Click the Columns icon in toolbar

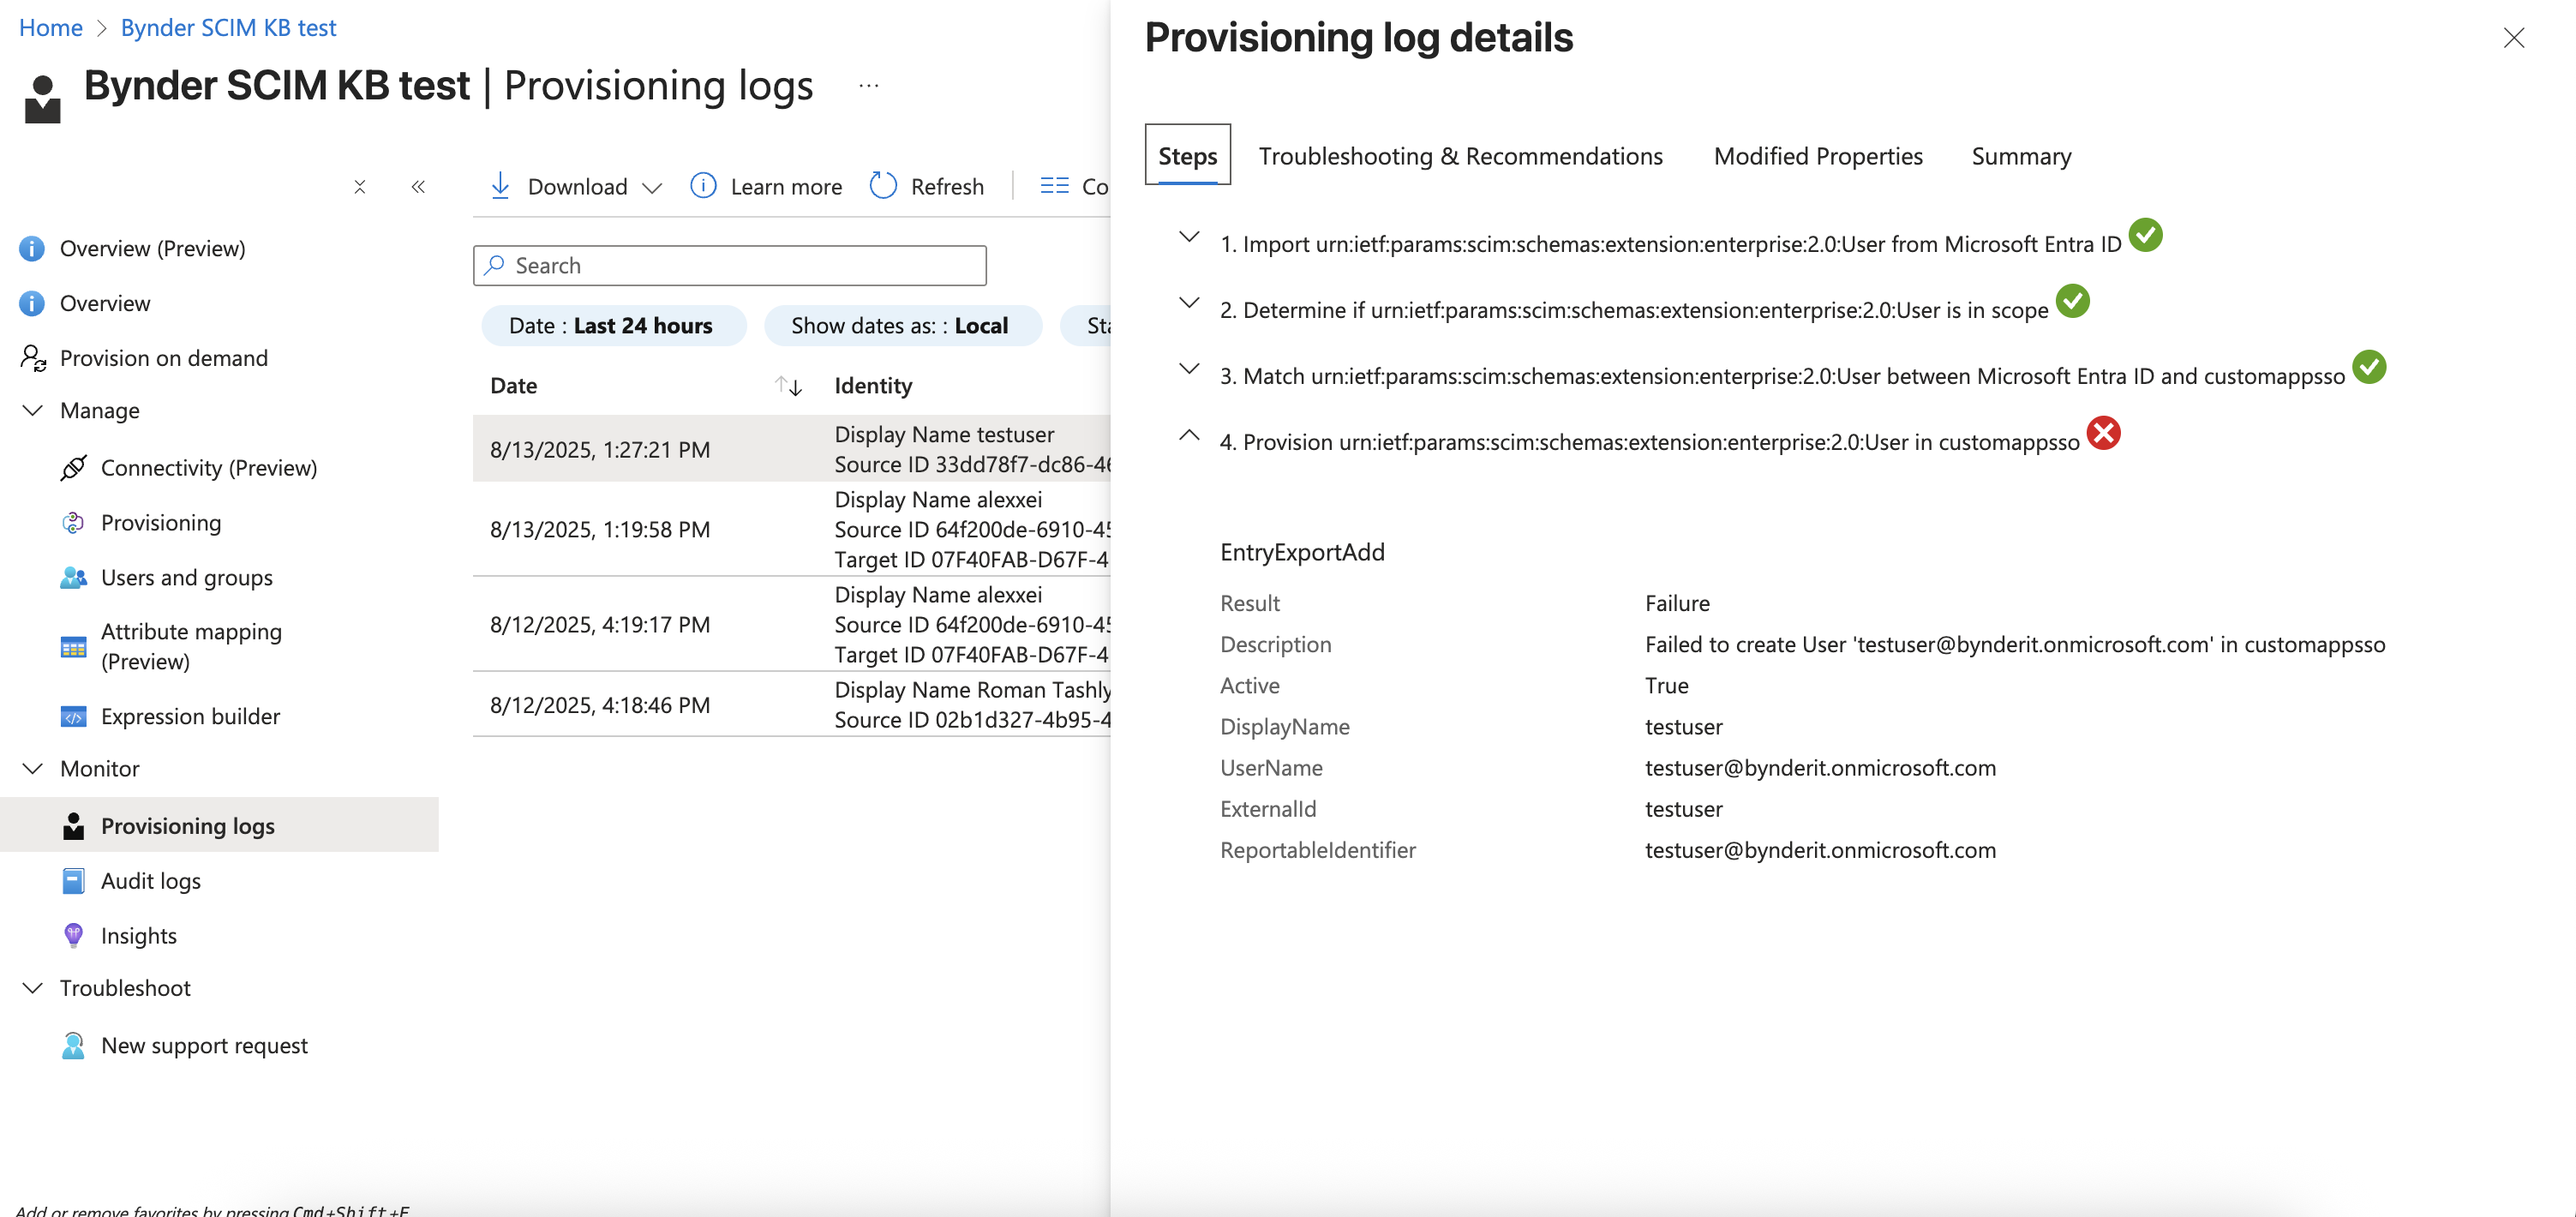[x=1054, y=186]
